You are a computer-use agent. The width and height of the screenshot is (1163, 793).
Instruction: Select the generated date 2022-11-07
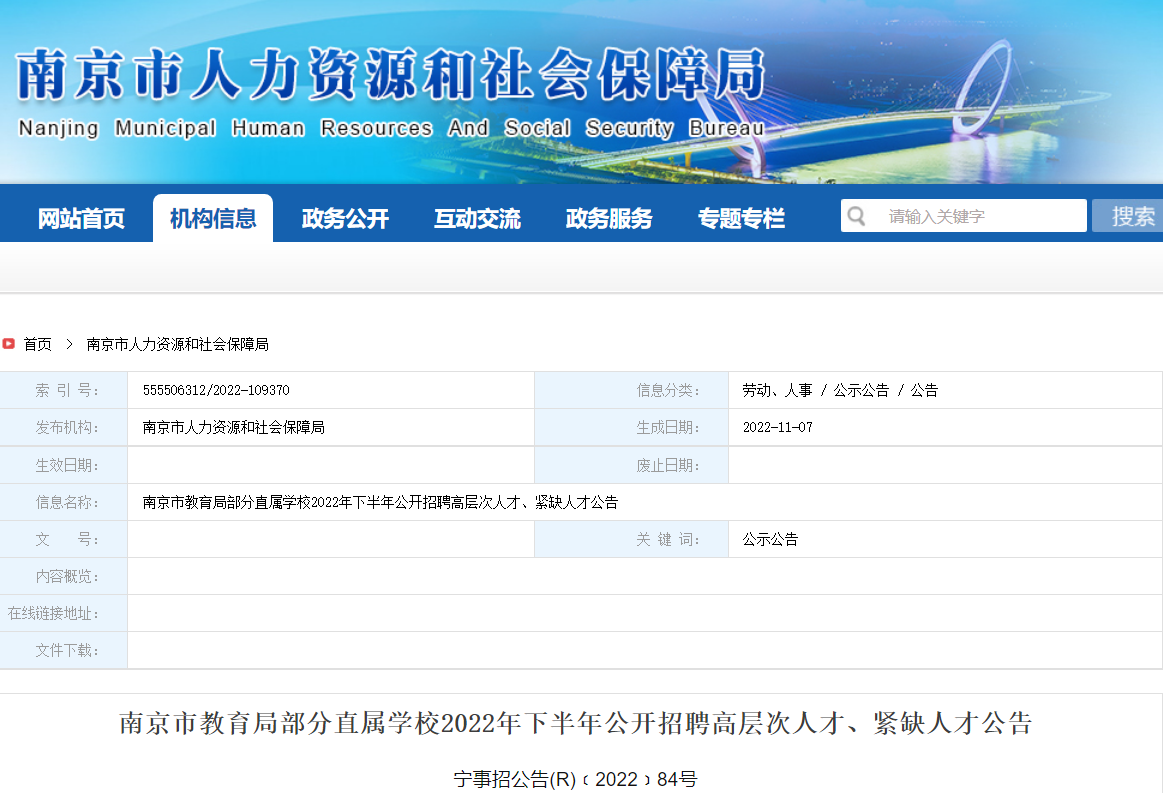[x=777, y=427]
